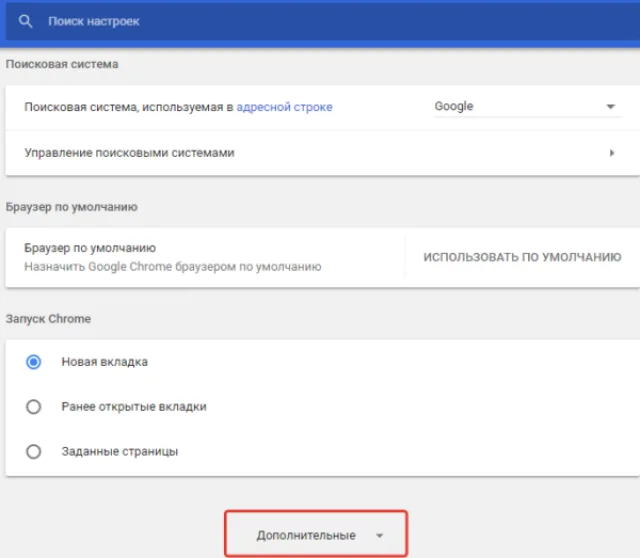
Task: Select 'Новая вкладка' radio button
Action: coord(33,362)
